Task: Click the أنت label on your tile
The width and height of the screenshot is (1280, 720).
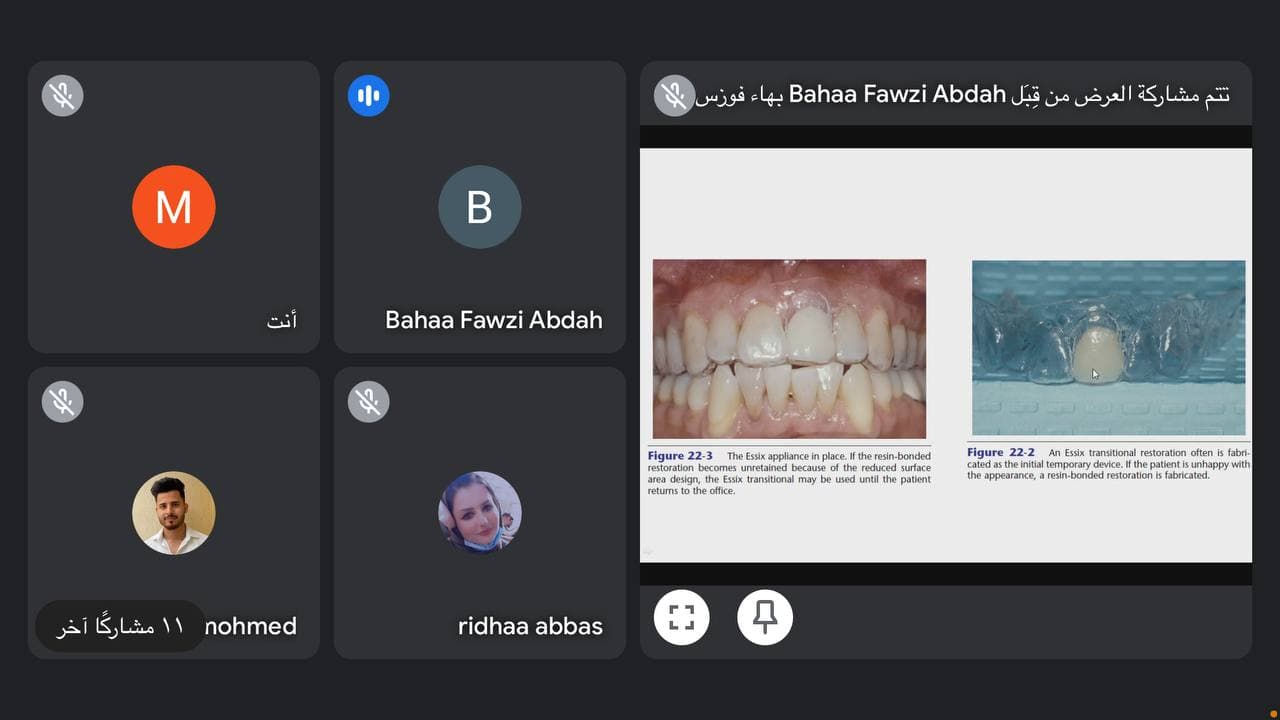Action: [281, 321]
